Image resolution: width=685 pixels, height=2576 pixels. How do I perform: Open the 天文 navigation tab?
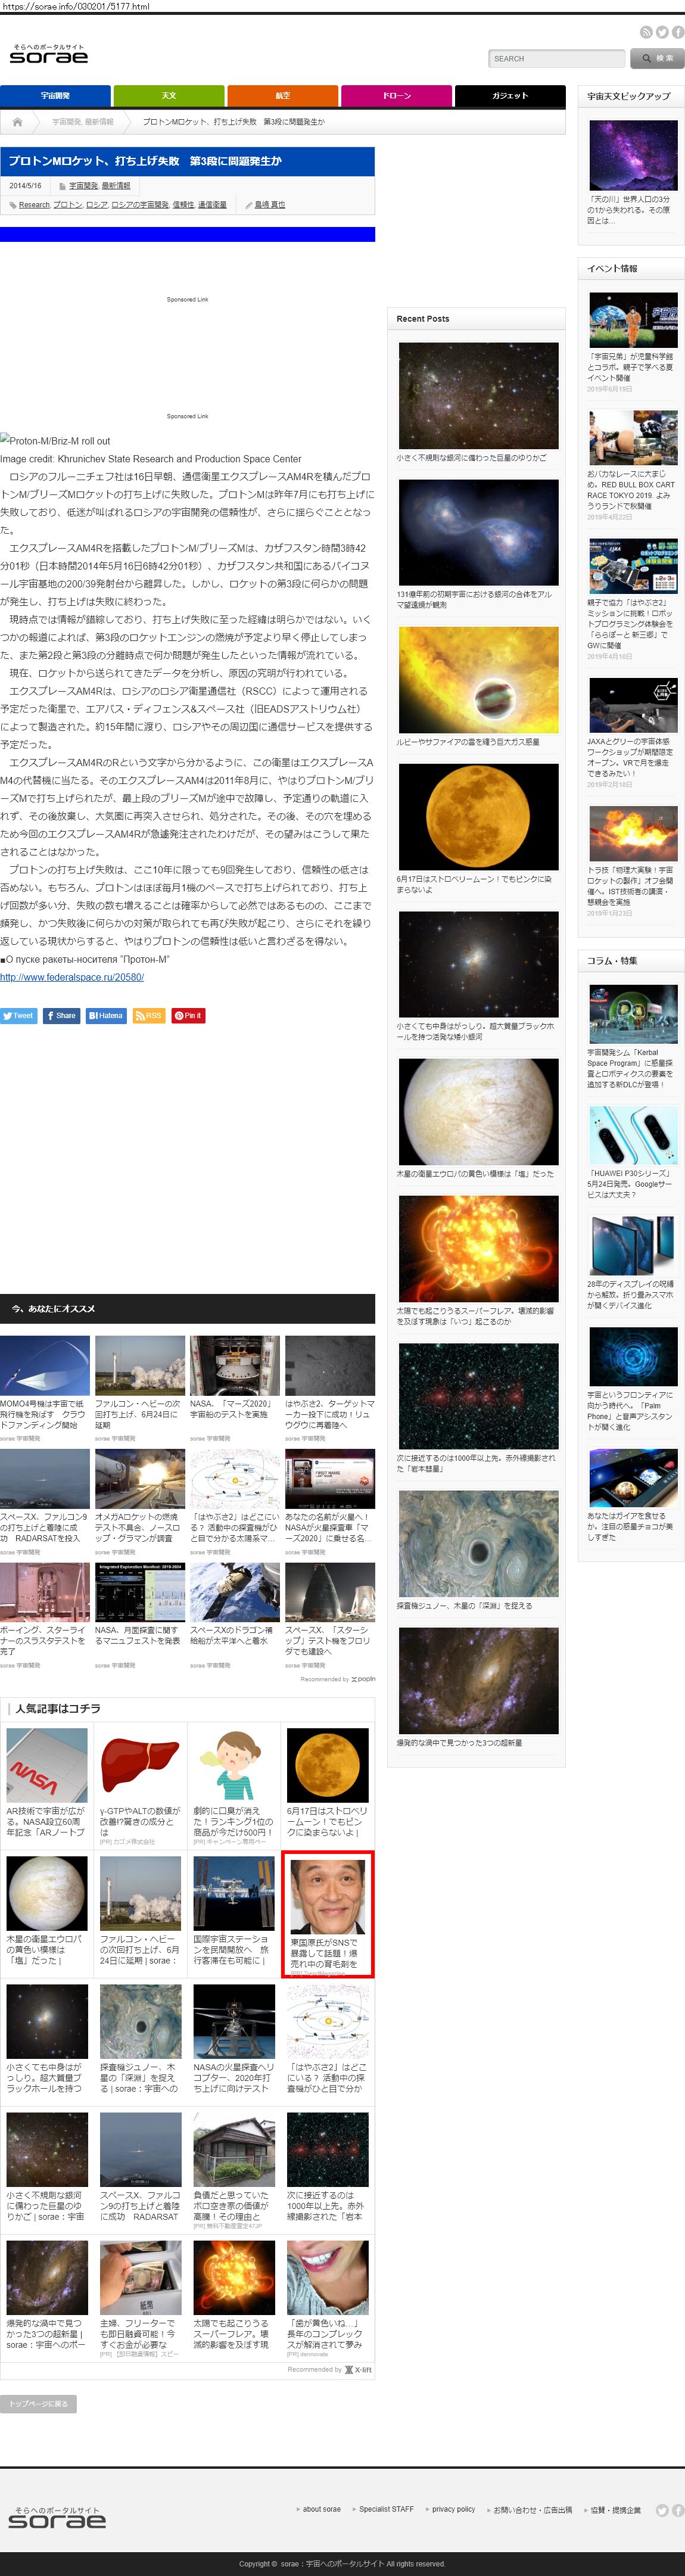coord(169,96)
